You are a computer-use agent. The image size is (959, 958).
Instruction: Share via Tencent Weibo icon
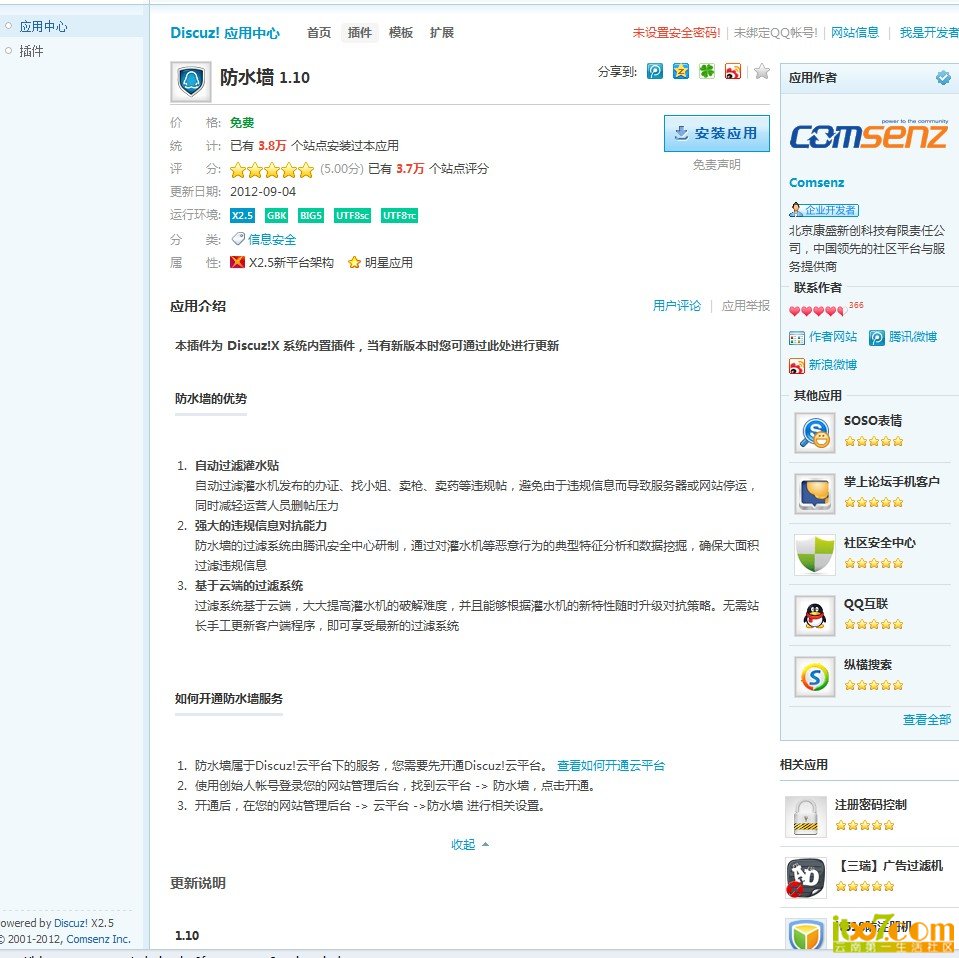pyautogui.click(x=654, y=72)
